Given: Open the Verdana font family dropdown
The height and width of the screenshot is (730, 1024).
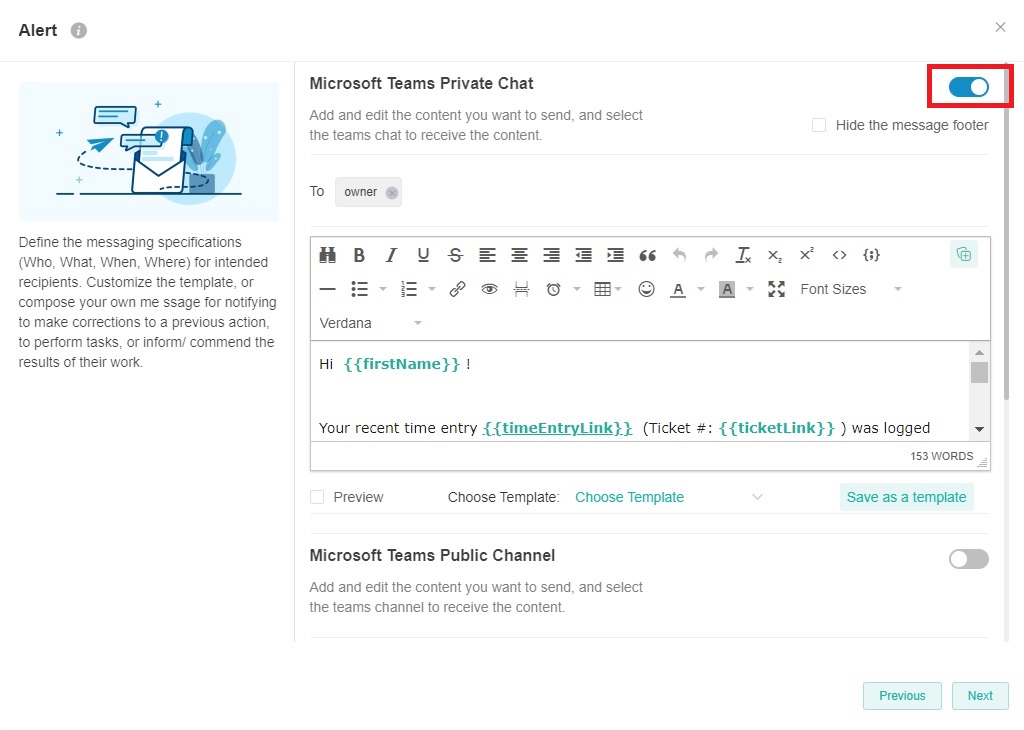Looking at the screenshot, I should pos(370,323).
